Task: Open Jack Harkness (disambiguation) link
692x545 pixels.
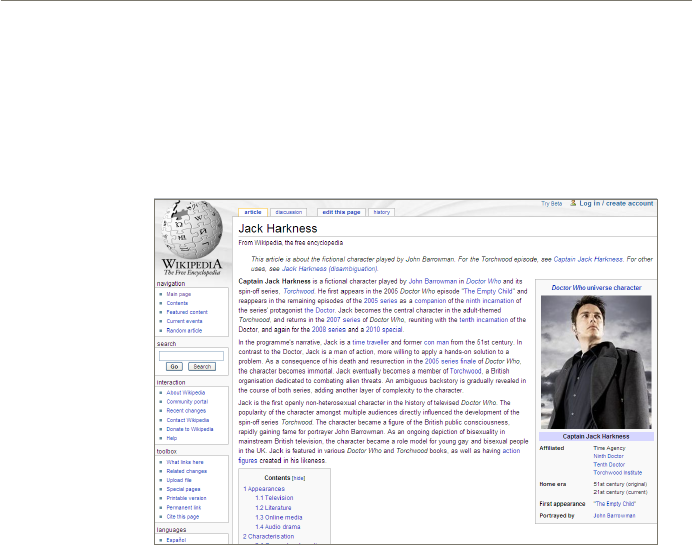Action: [329, 269]
